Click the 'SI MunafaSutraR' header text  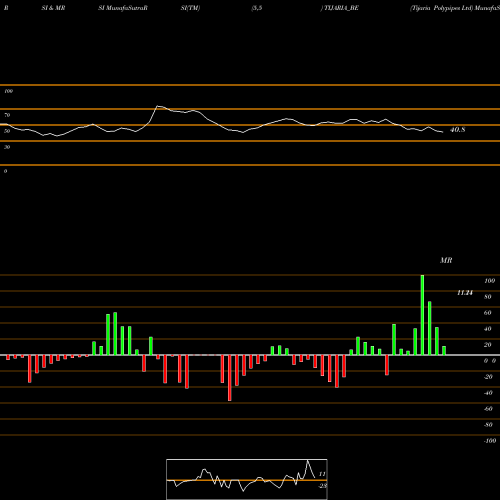pos(123,8)
